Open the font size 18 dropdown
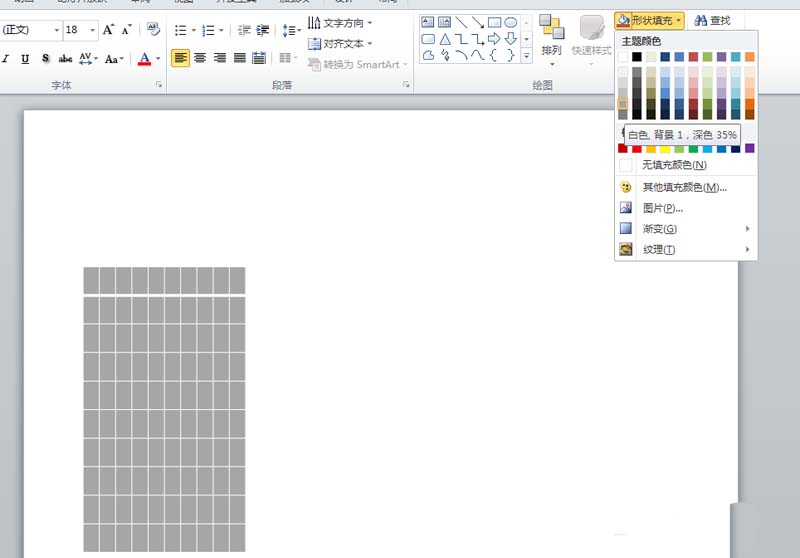This screenshot has width=800, height=558. pyautogui.click(x=92, y=30)
